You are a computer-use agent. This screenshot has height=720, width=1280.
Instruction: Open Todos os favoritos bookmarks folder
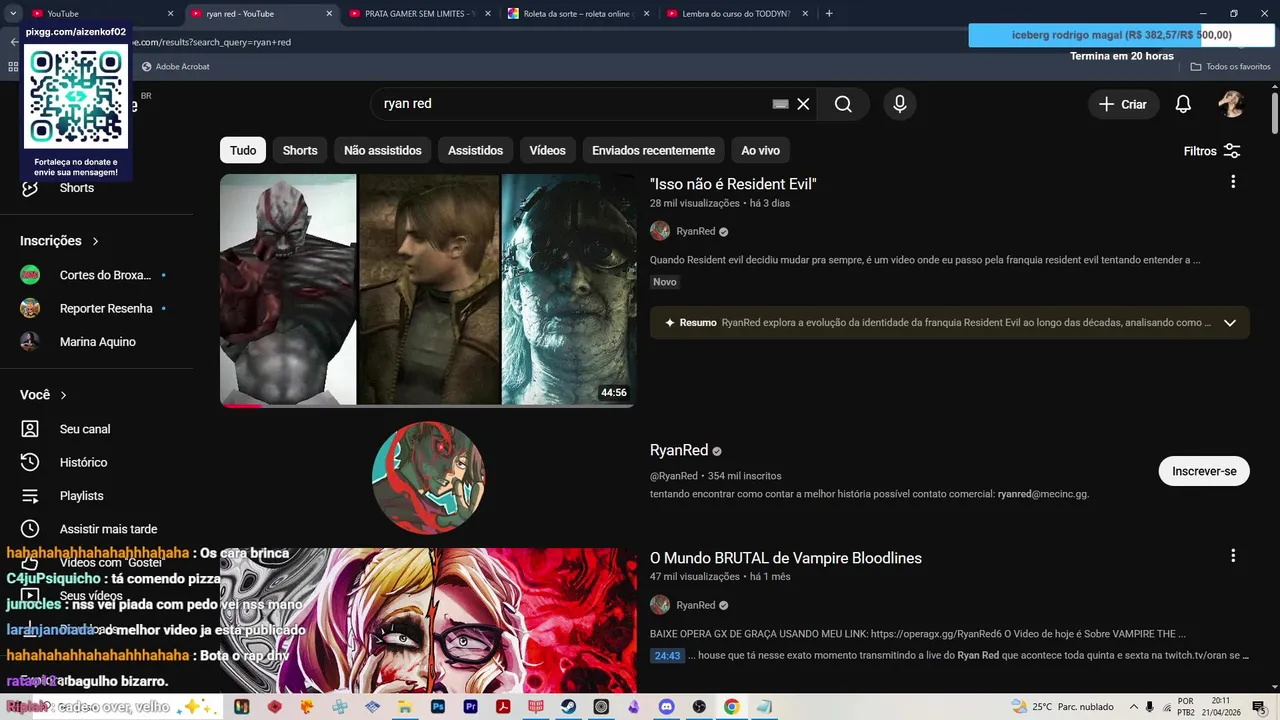click(x=1231, y=66)
